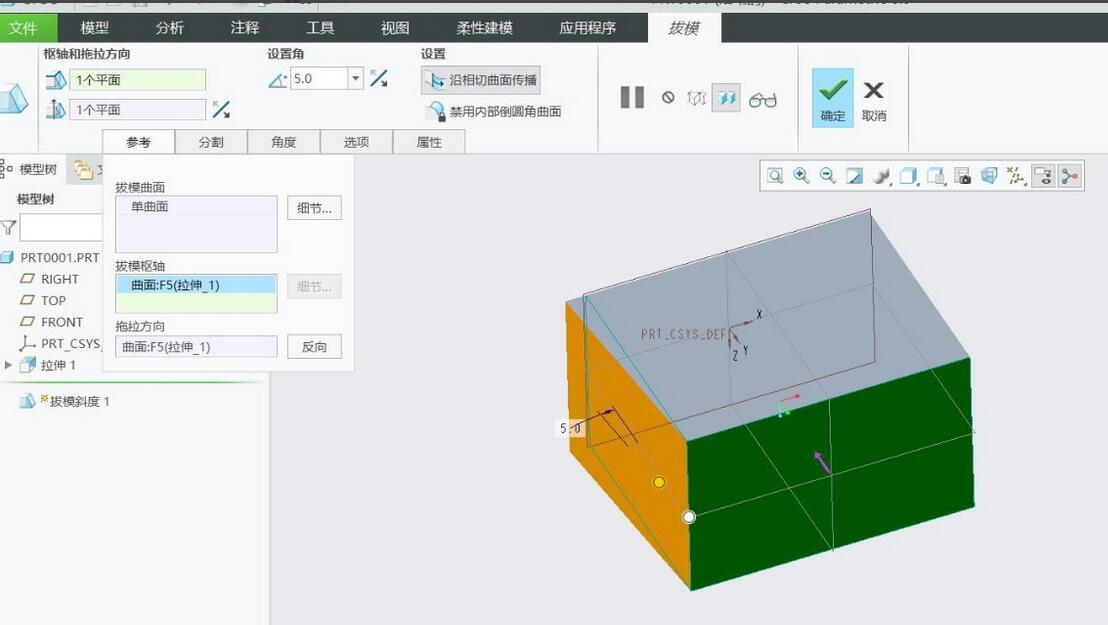Toggle the attached preview mode icon
This screenshot has width=1108, height=625.
pyautogui.click(x=726, y=98)
